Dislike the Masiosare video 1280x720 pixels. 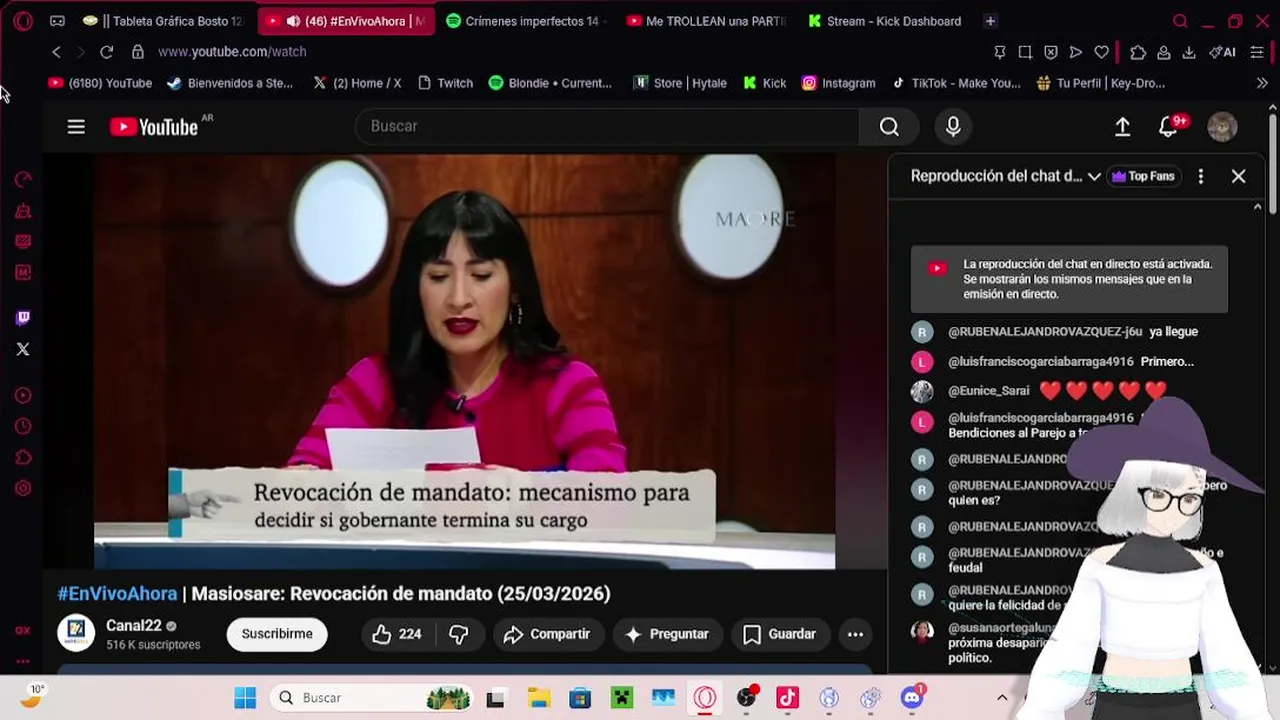(x=458, y=634)
